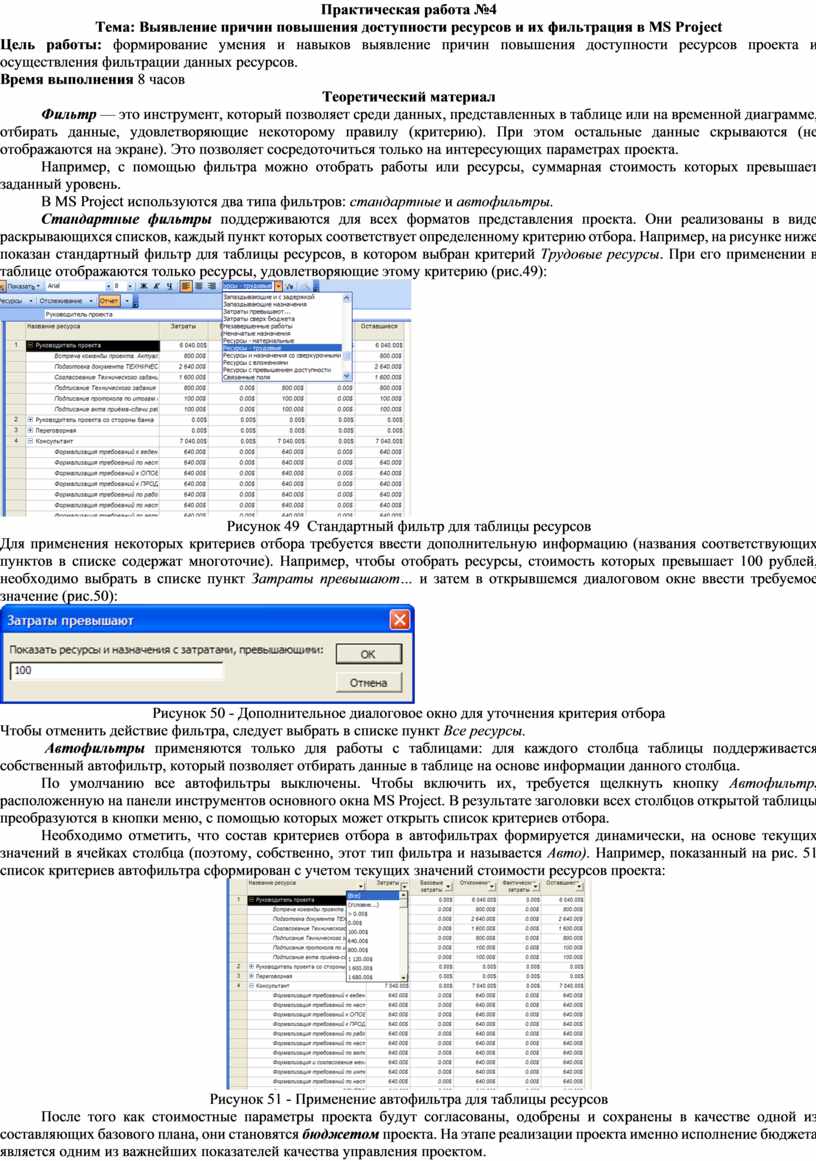The image size is (816, 1161).
Task: Open Оставшиеся autofilter arrow in Figure 51
Action: coord(578,887)
